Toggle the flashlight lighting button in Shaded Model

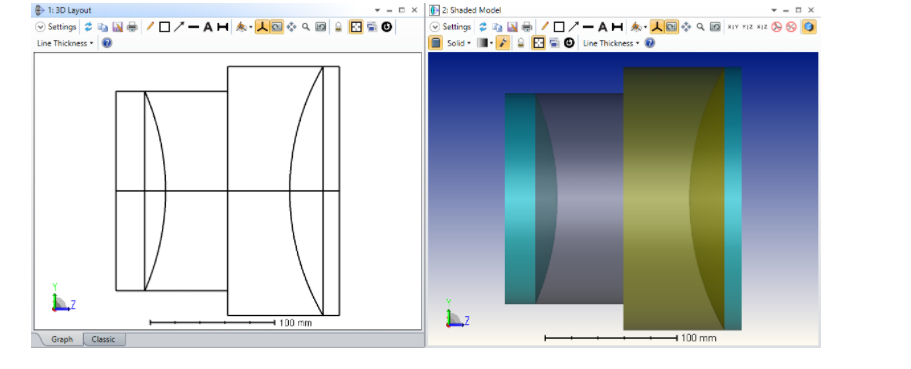[503, 43]
